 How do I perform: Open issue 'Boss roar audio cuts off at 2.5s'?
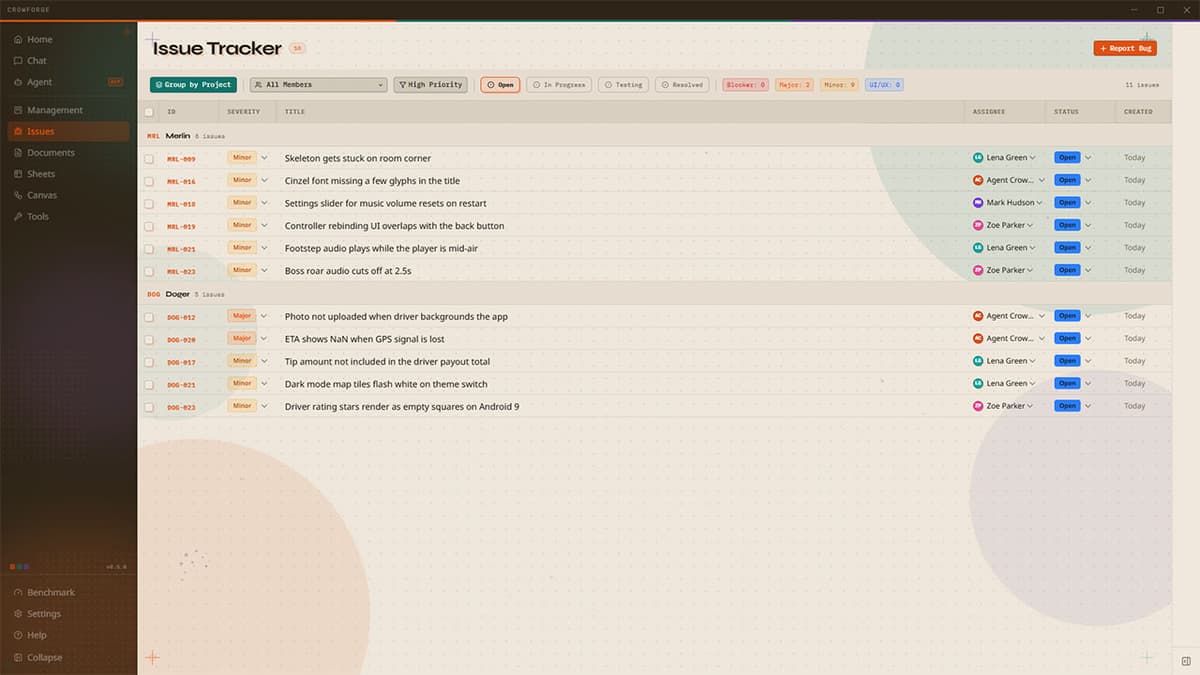click(348, 270)
